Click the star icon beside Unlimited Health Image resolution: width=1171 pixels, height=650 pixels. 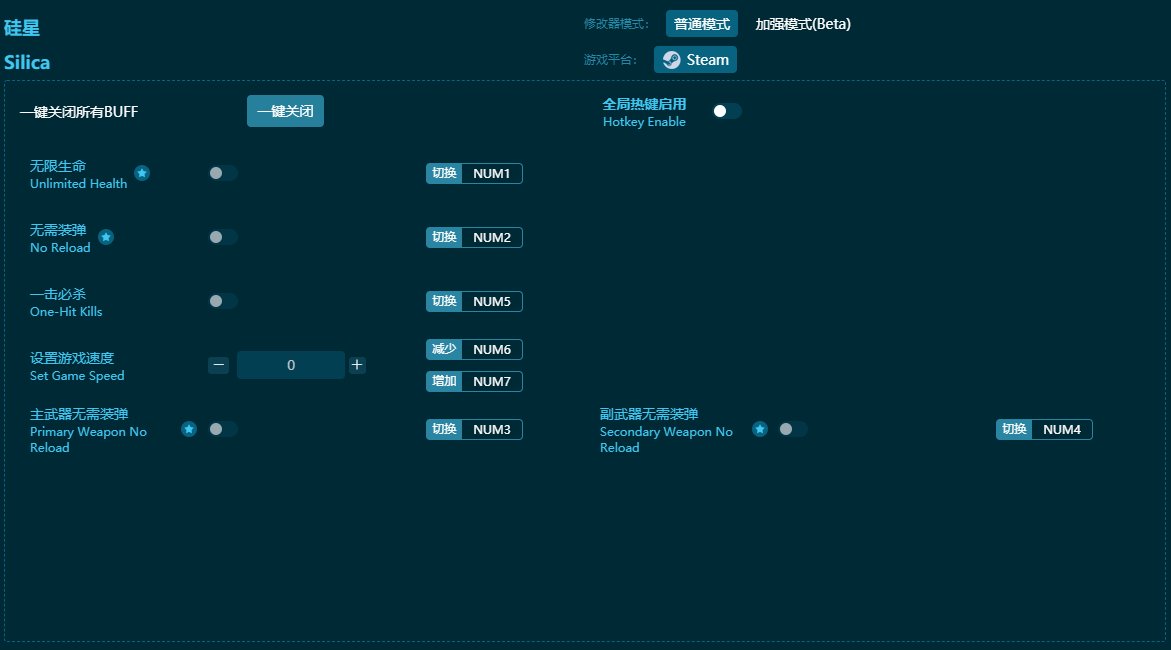142,173
